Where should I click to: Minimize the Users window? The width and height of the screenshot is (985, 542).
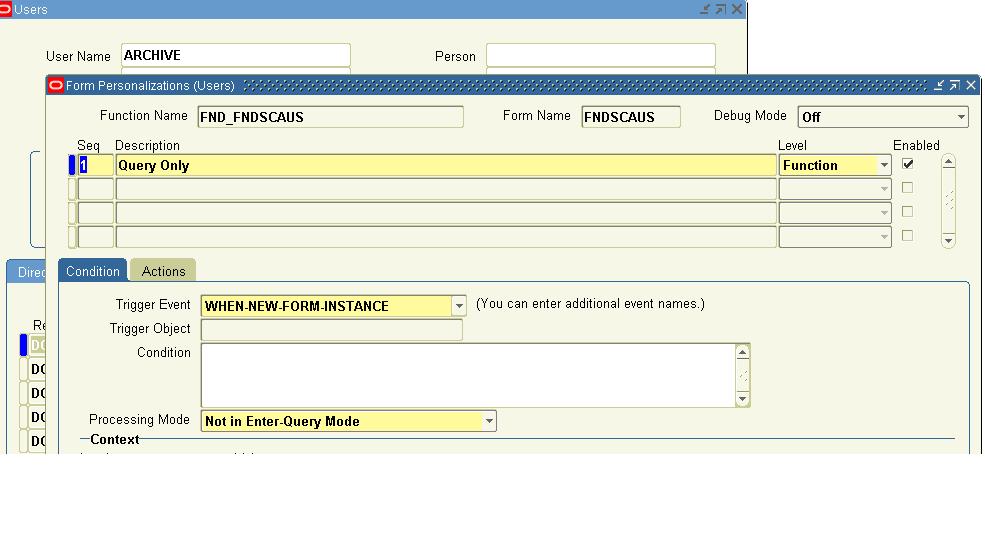[705, 9]
